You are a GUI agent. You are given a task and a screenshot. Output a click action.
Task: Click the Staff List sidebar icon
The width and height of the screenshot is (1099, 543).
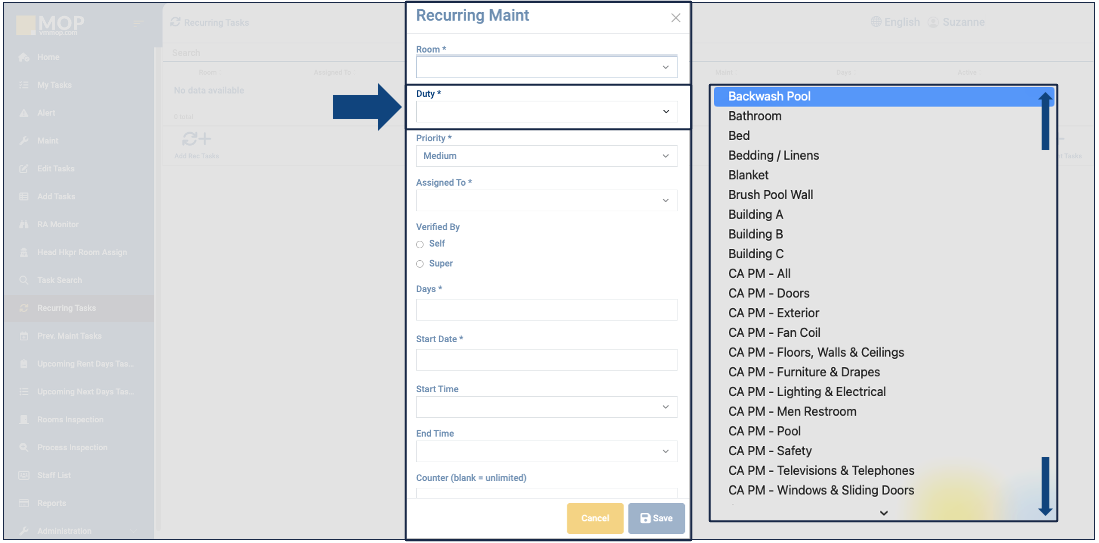coord(24,476)
